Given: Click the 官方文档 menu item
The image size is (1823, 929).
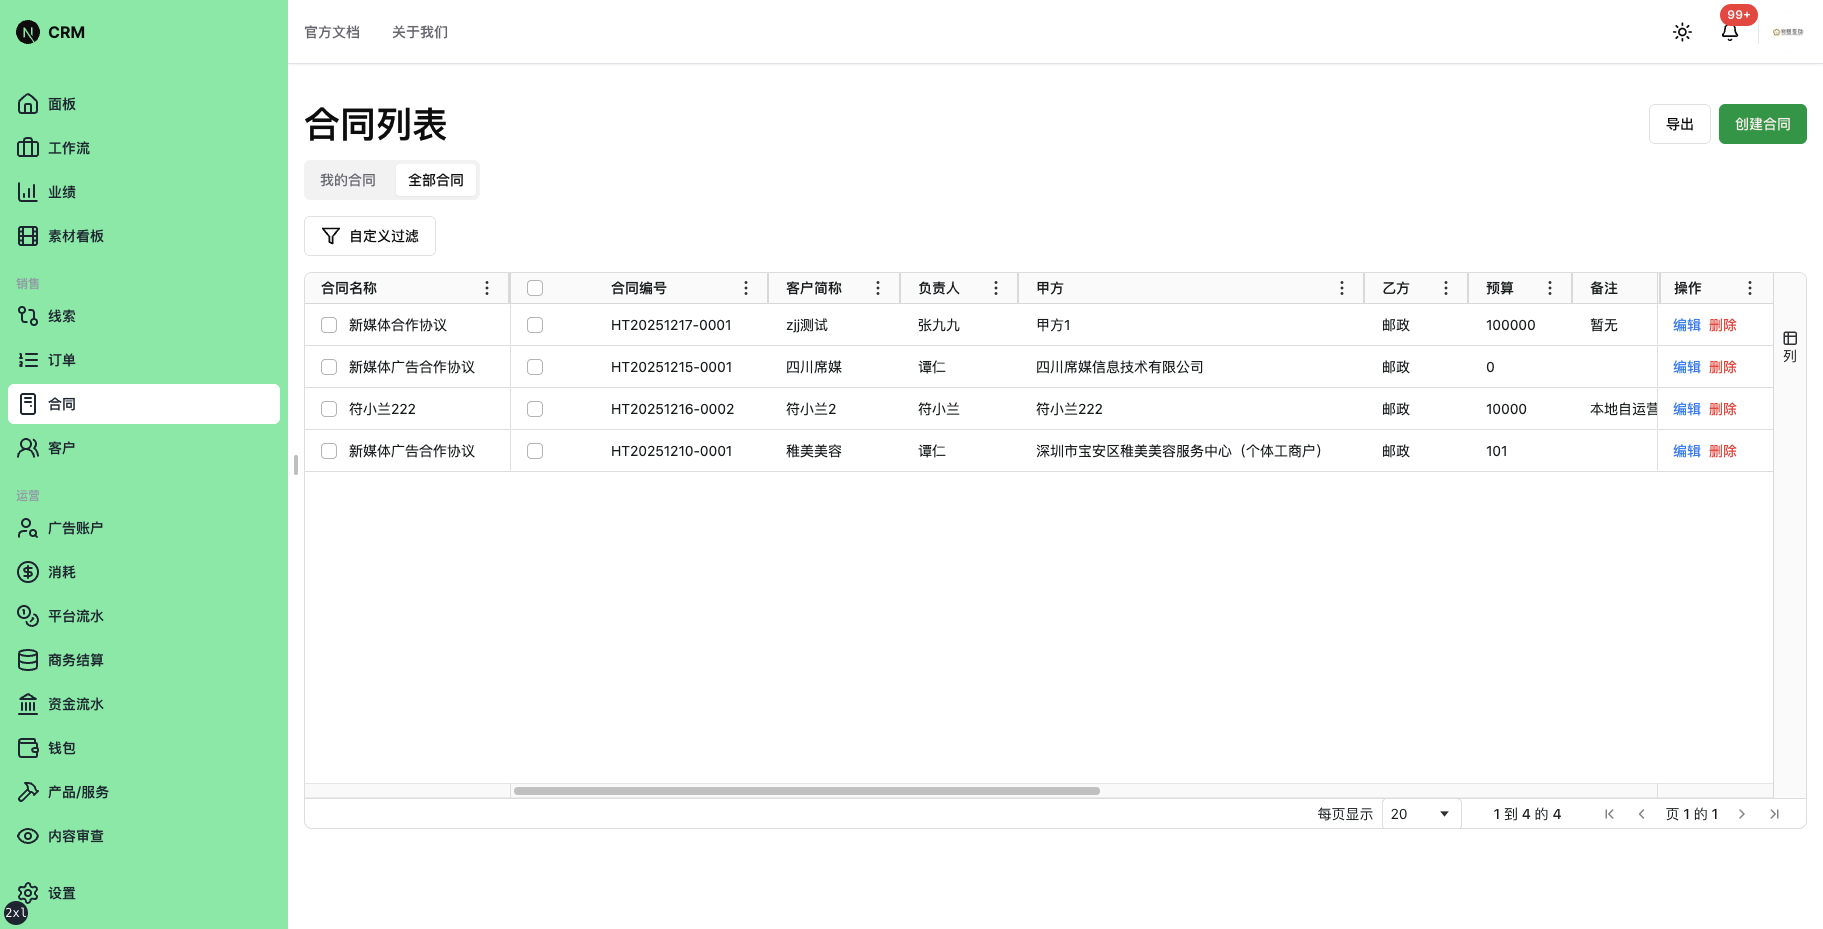Looking at the screenshot, I should [332, 31].
